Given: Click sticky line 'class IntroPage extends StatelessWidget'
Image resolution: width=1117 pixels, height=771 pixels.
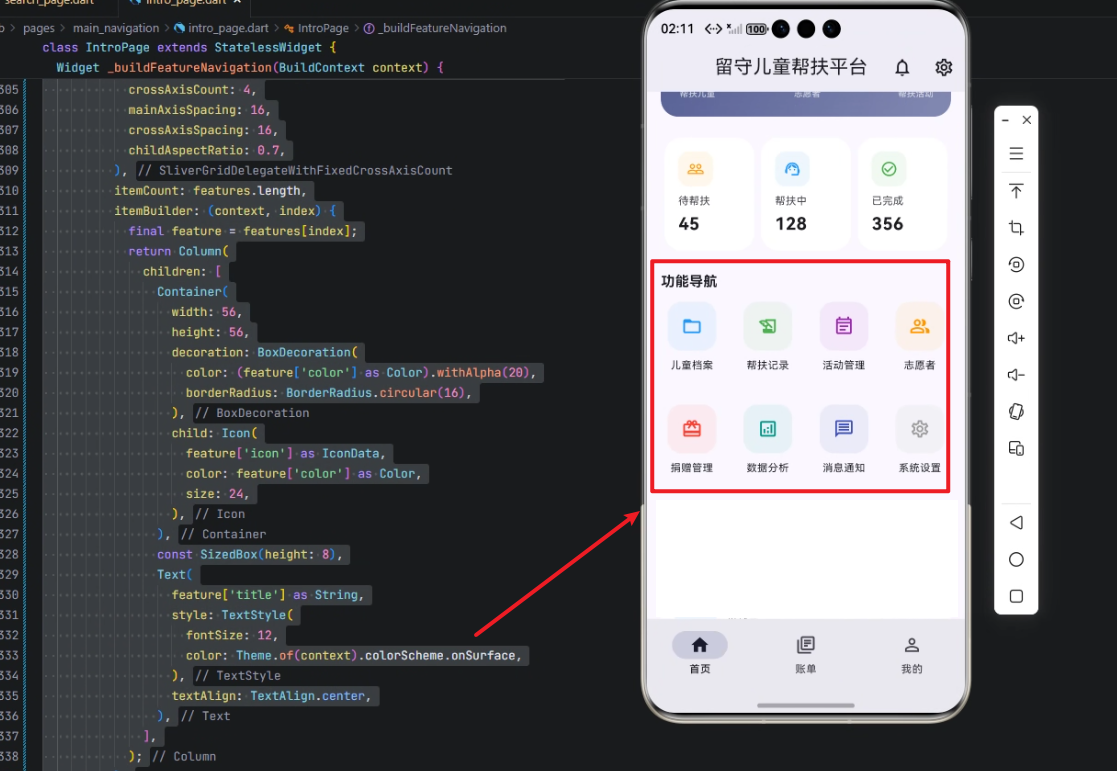Looking at the screenshot, I should tap(189, 48).
